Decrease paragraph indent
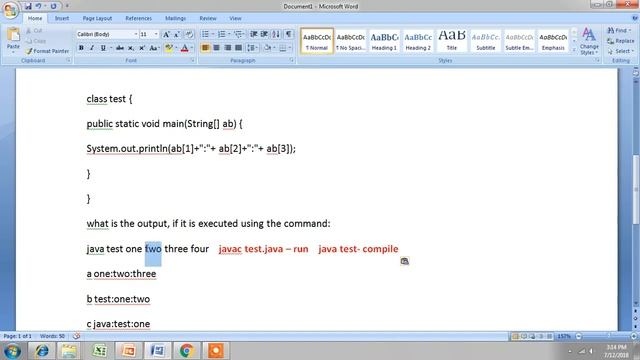 253,34
